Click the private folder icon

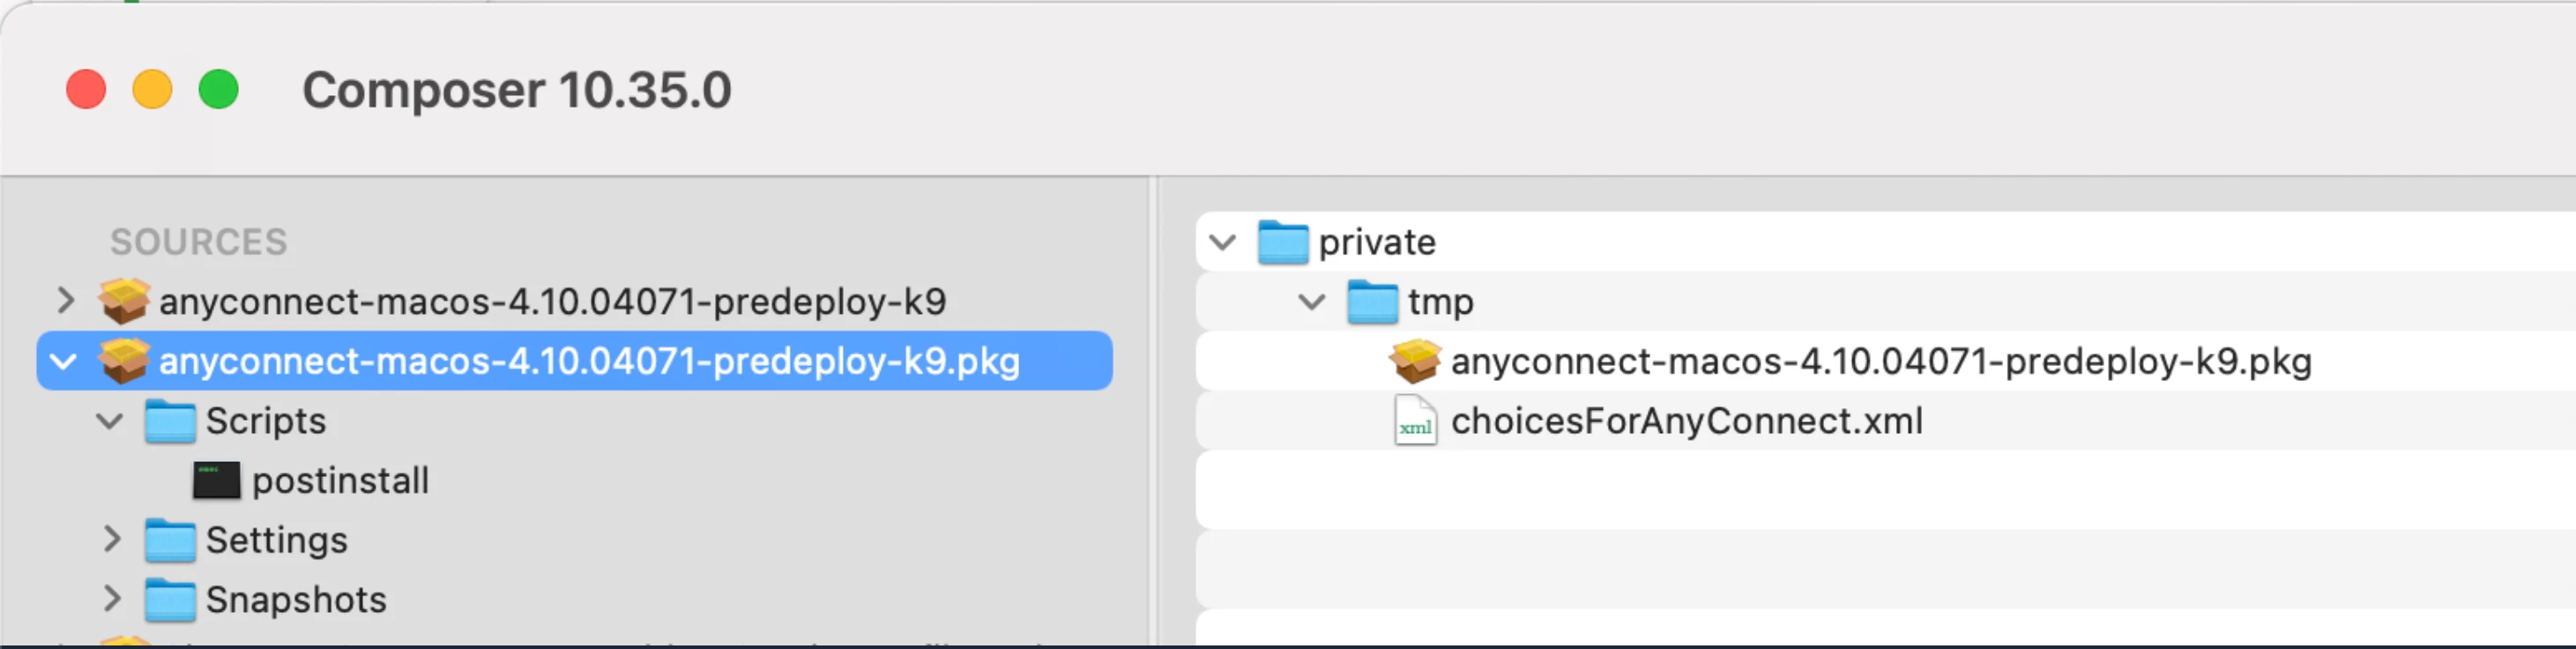pos(1283,242)
